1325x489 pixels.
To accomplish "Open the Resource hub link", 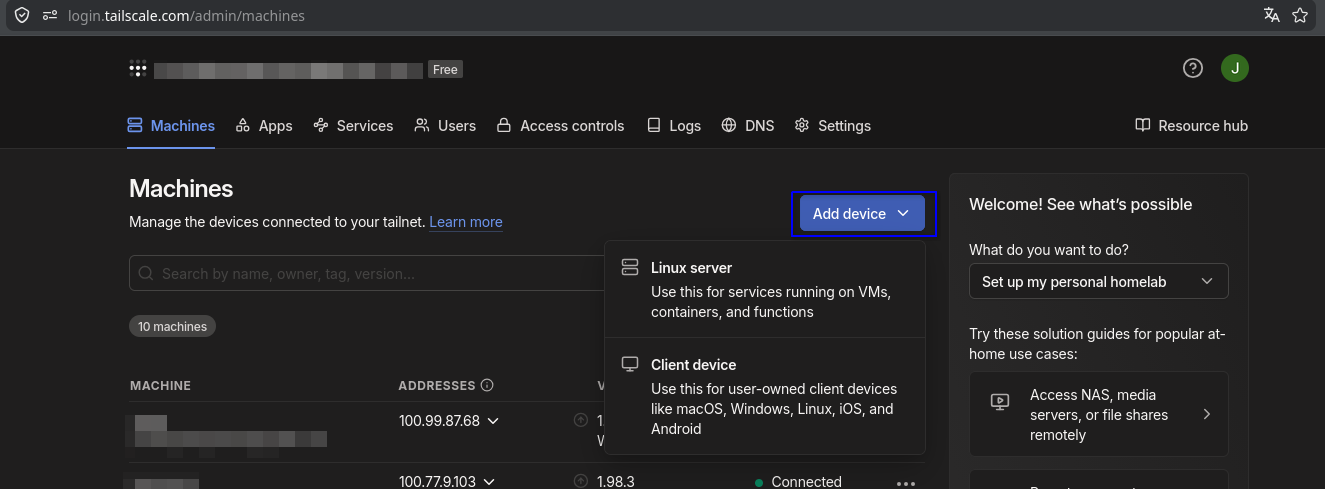I will (x=1192, y=125).
